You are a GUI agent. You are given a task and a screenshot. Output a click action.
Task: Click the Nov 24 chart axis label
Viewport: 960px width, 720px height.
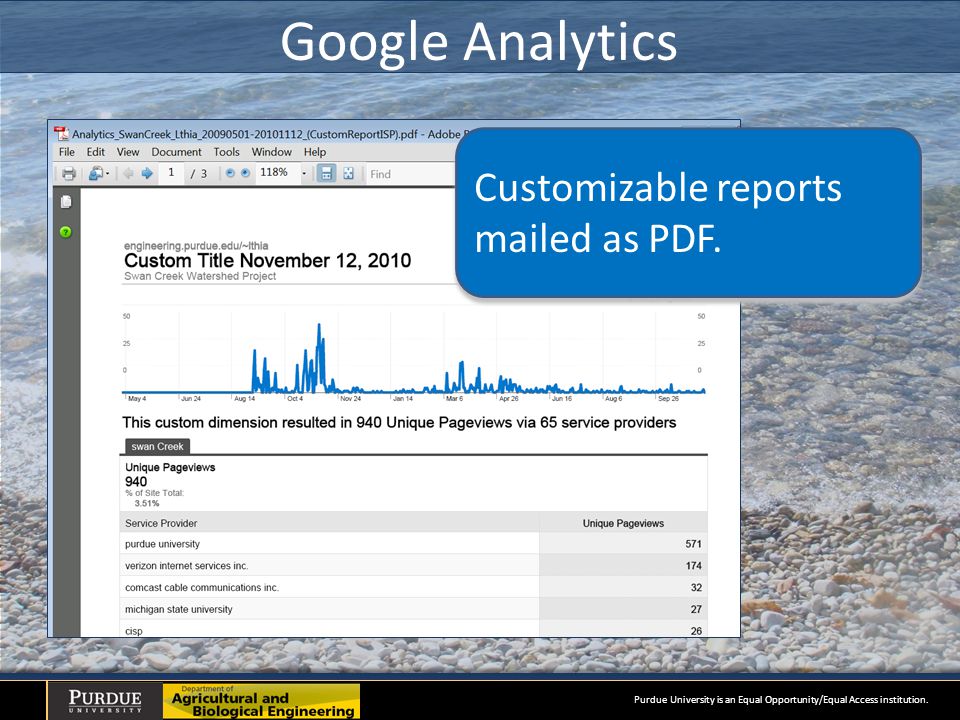tap(351, 399)
